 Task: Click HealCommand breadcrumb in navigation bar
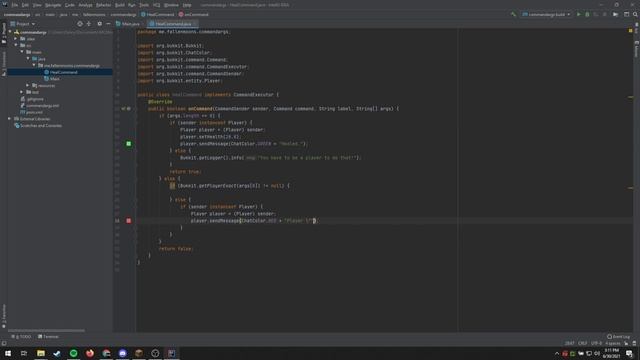(x=158, y=14)
